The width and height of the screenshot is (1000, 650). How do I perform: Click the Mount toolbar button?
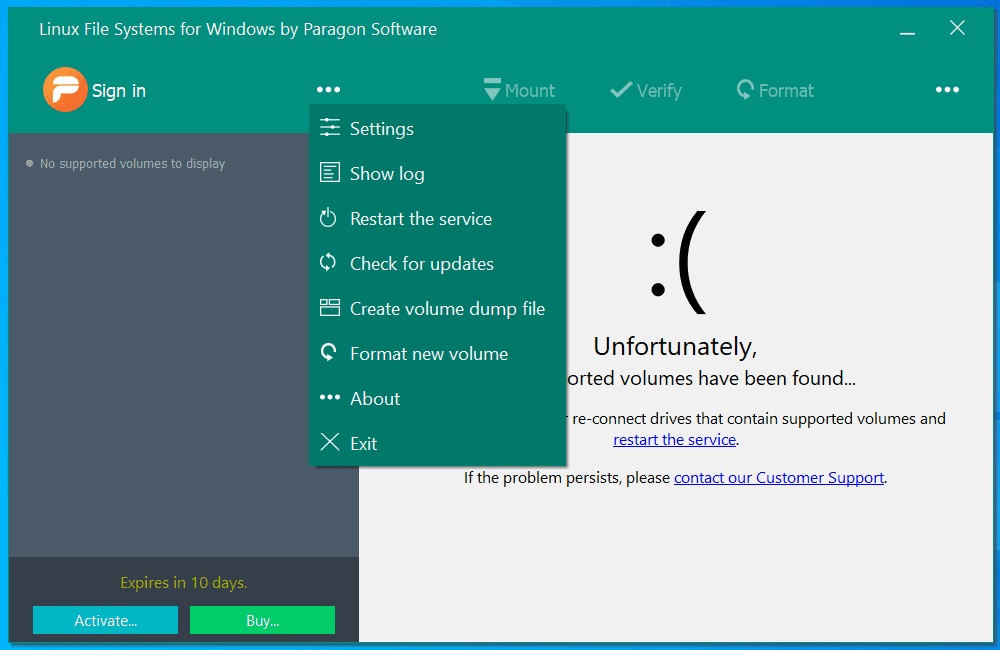coord(519,90)
